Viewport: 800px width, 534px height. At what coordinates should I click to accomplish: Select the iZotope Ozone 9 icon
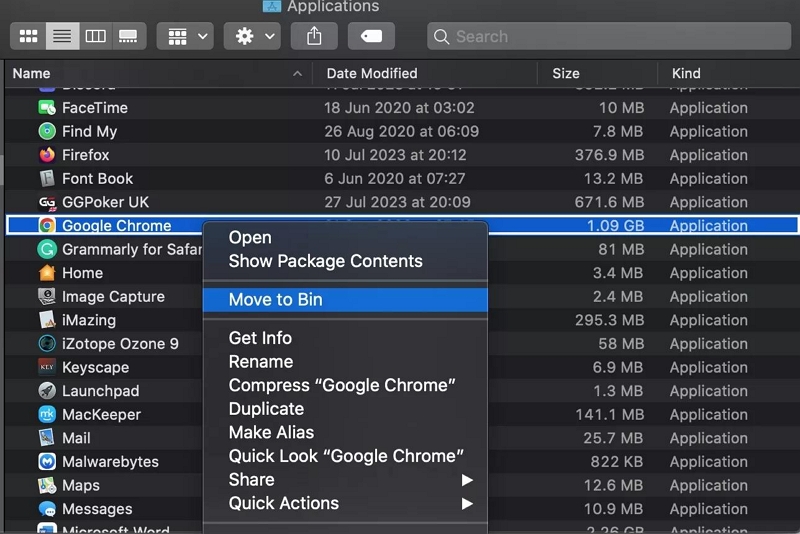coord(47,344)
